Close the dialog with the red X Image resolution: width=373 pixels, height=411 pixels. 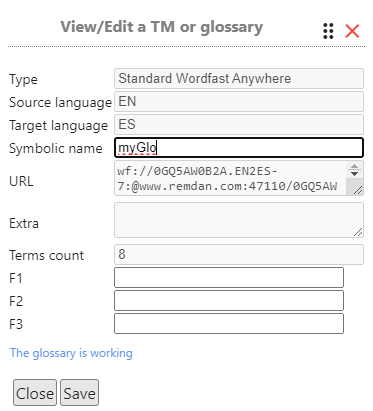pos(352,31)
